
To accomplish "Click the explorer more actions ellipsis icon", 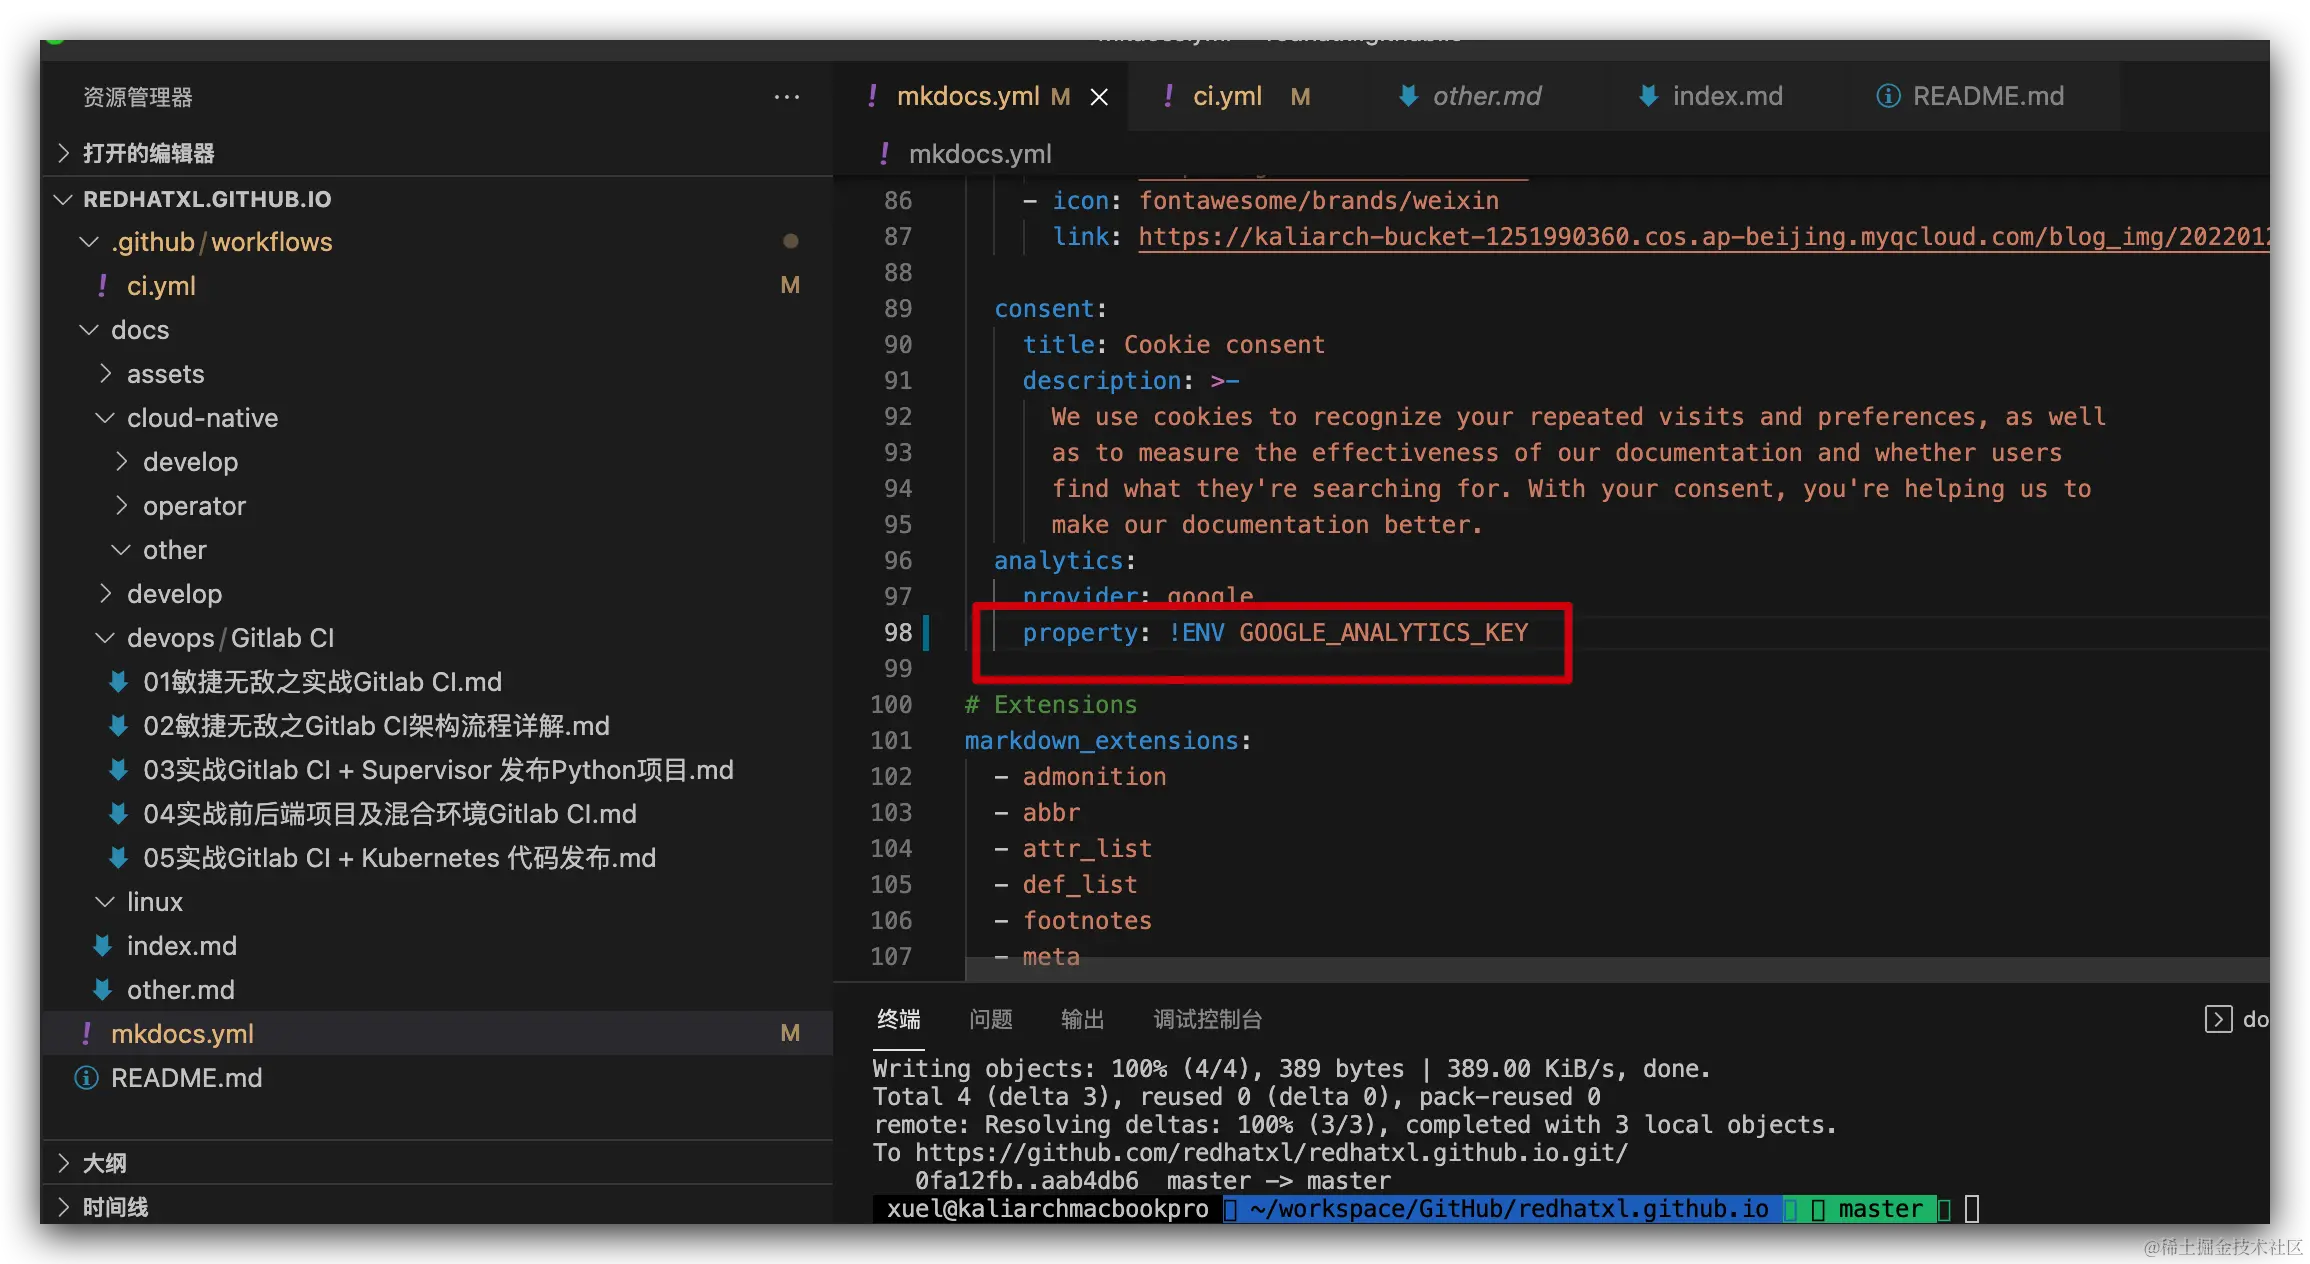I will pos(787,97).
